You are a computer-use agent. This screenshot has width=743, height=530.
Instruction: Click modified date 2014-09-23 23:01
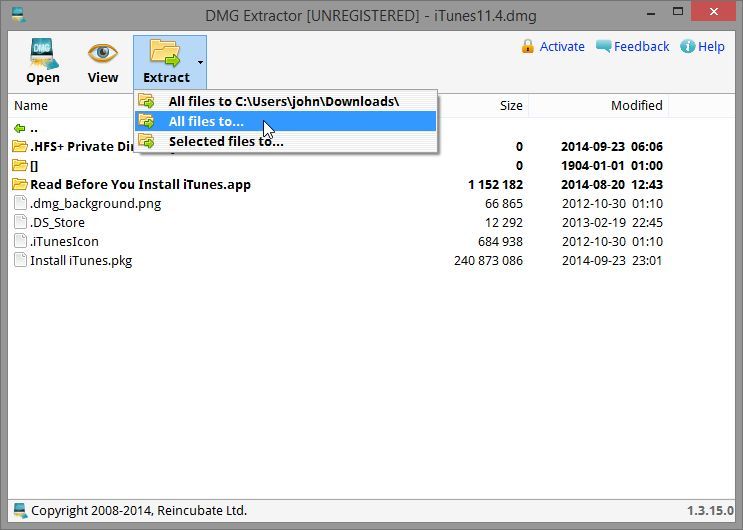click(x=612, y=260)
